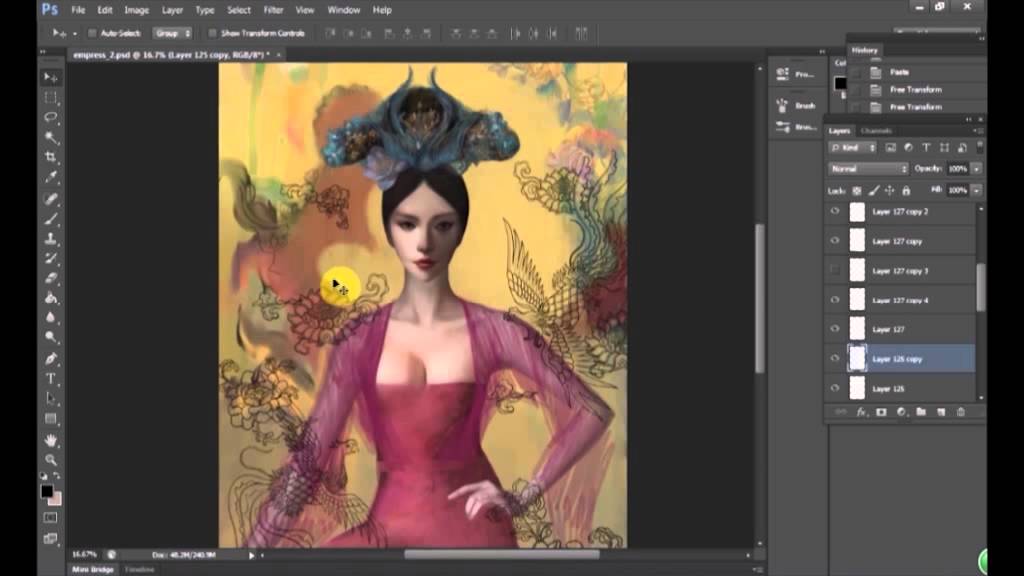The height and width of the screenshot is (576, 1024).
Task: Select the Zoom tool
Action: [x=51, y=460]
